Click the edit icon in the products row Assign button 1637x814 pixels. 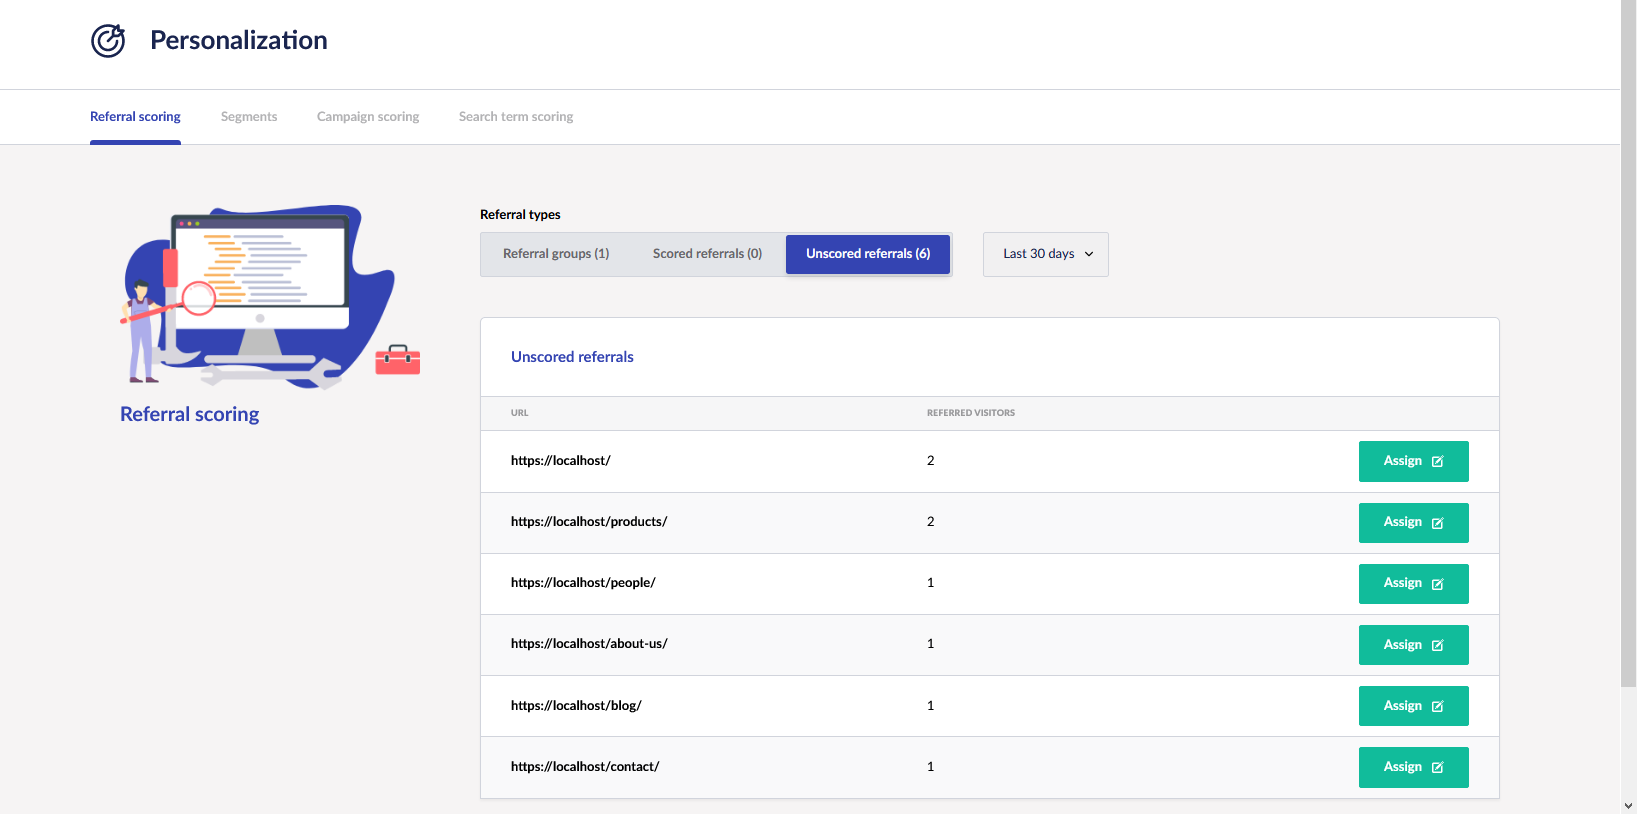coord(1438,523)
